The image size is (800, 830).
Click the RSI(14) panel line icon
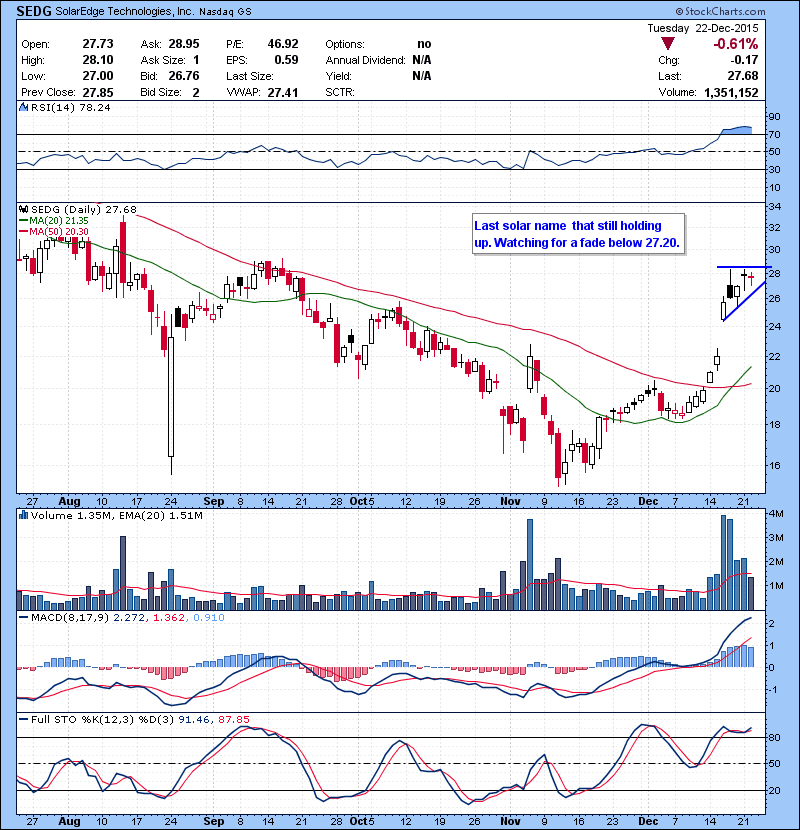click(23, 107)
